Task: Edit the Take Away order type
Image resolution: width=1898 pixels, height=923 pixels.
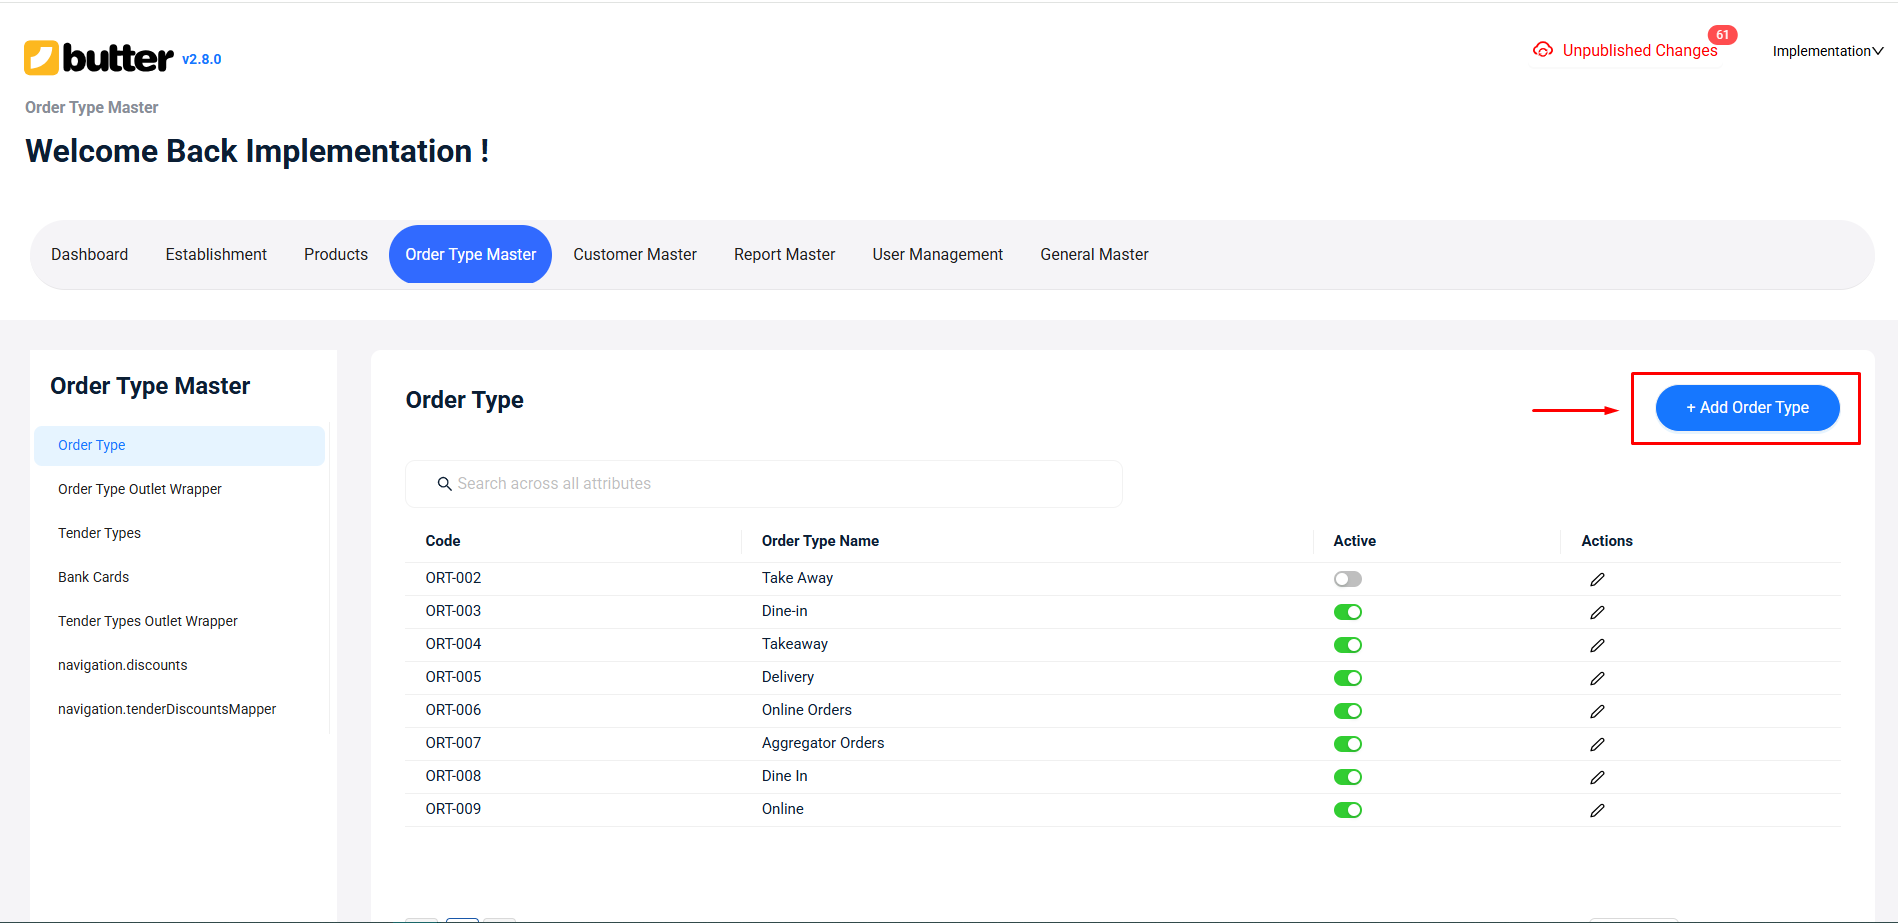Action: (1597, 580)
